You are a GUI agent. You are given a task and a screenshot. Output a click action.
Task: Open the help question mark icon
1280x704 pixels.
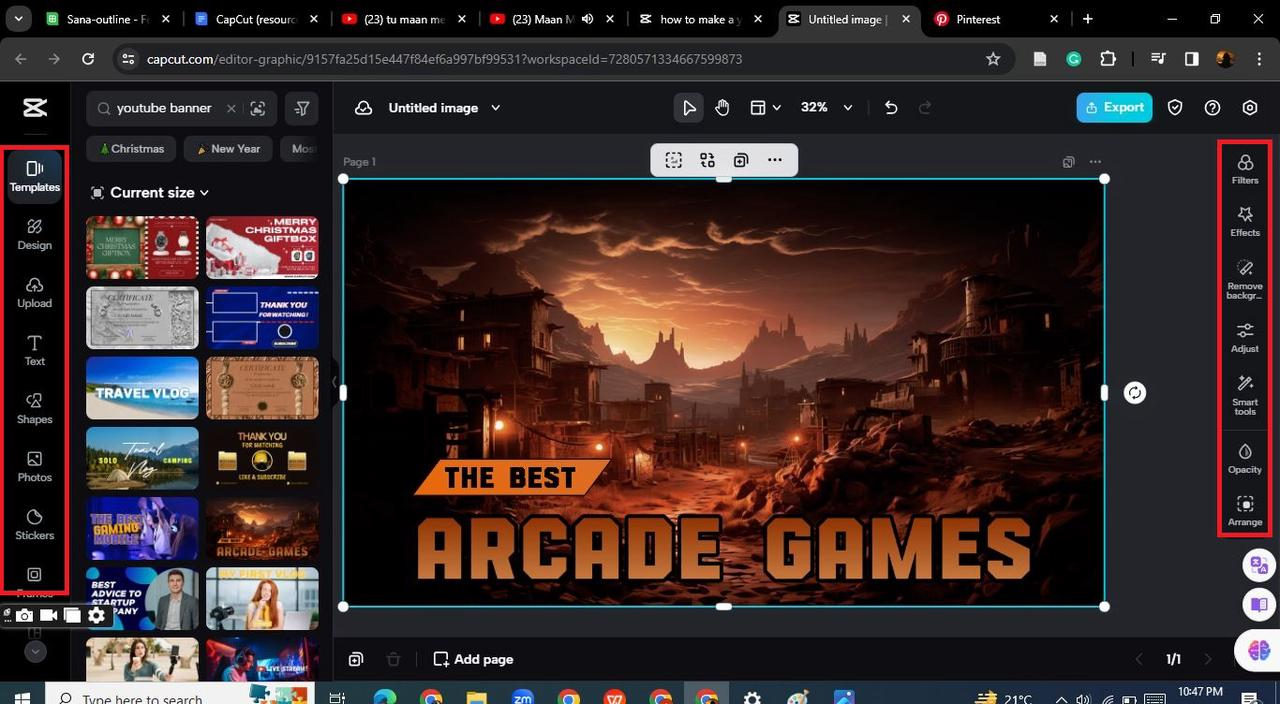[1212, 108]
